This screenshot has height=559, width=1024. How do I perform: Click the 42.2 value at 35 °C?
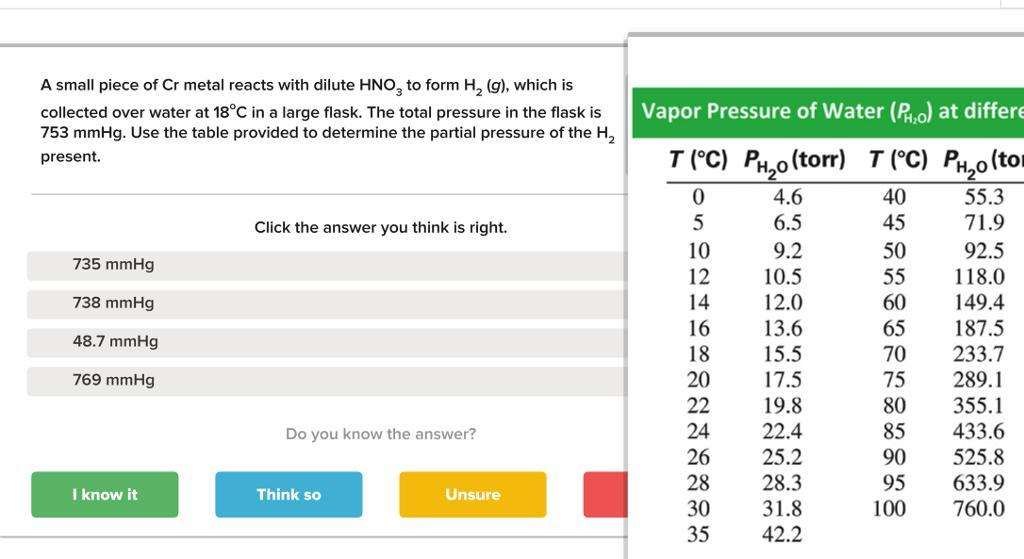pyautogui.click(x=782, y=534)
